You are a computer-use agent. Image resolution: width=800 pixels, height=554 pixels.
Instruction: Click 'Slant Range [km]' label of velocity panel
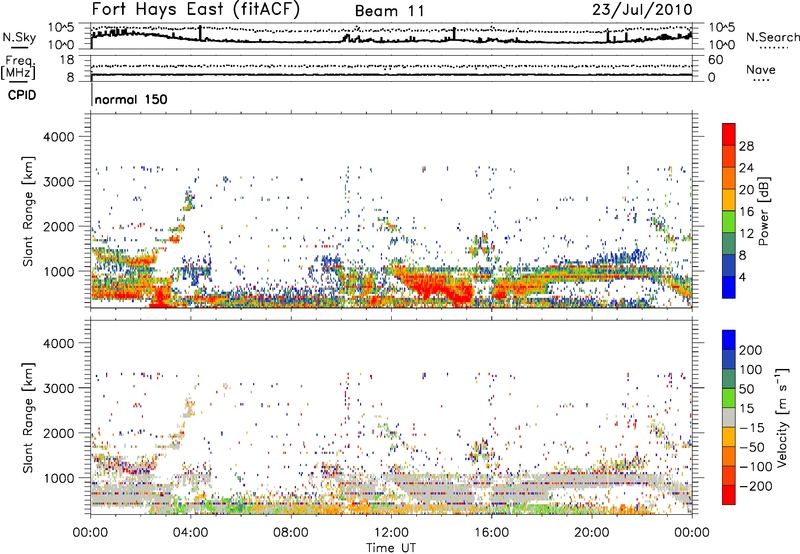click(29, 418)
